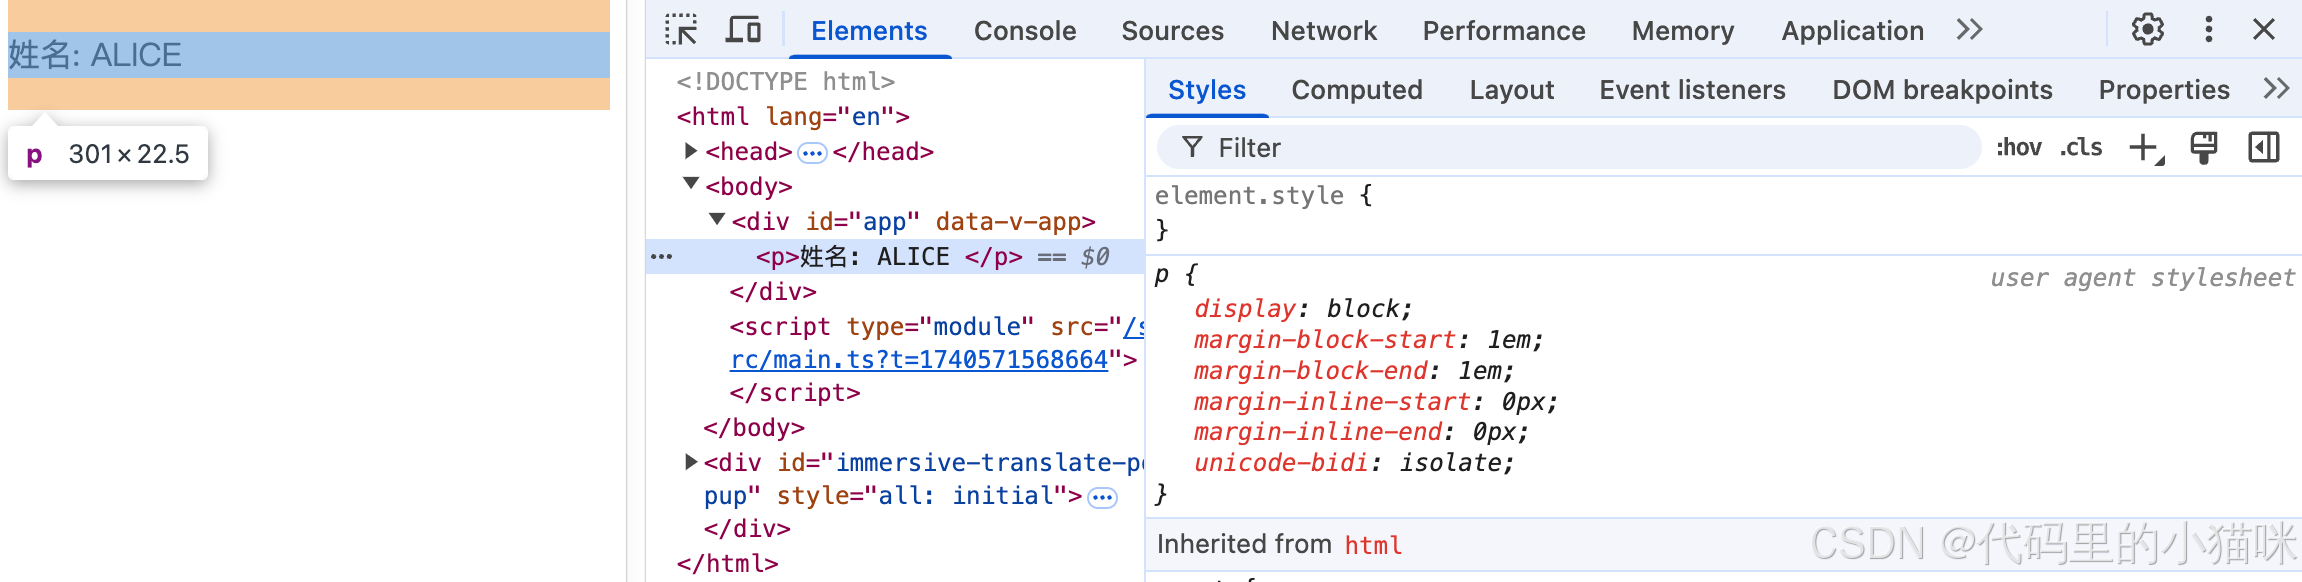Select the DOM breakpoints sub-tab
Image resolution: width=2302 pixels, height=582 pixels.
pyautogui.click(x=1942, y=90)
